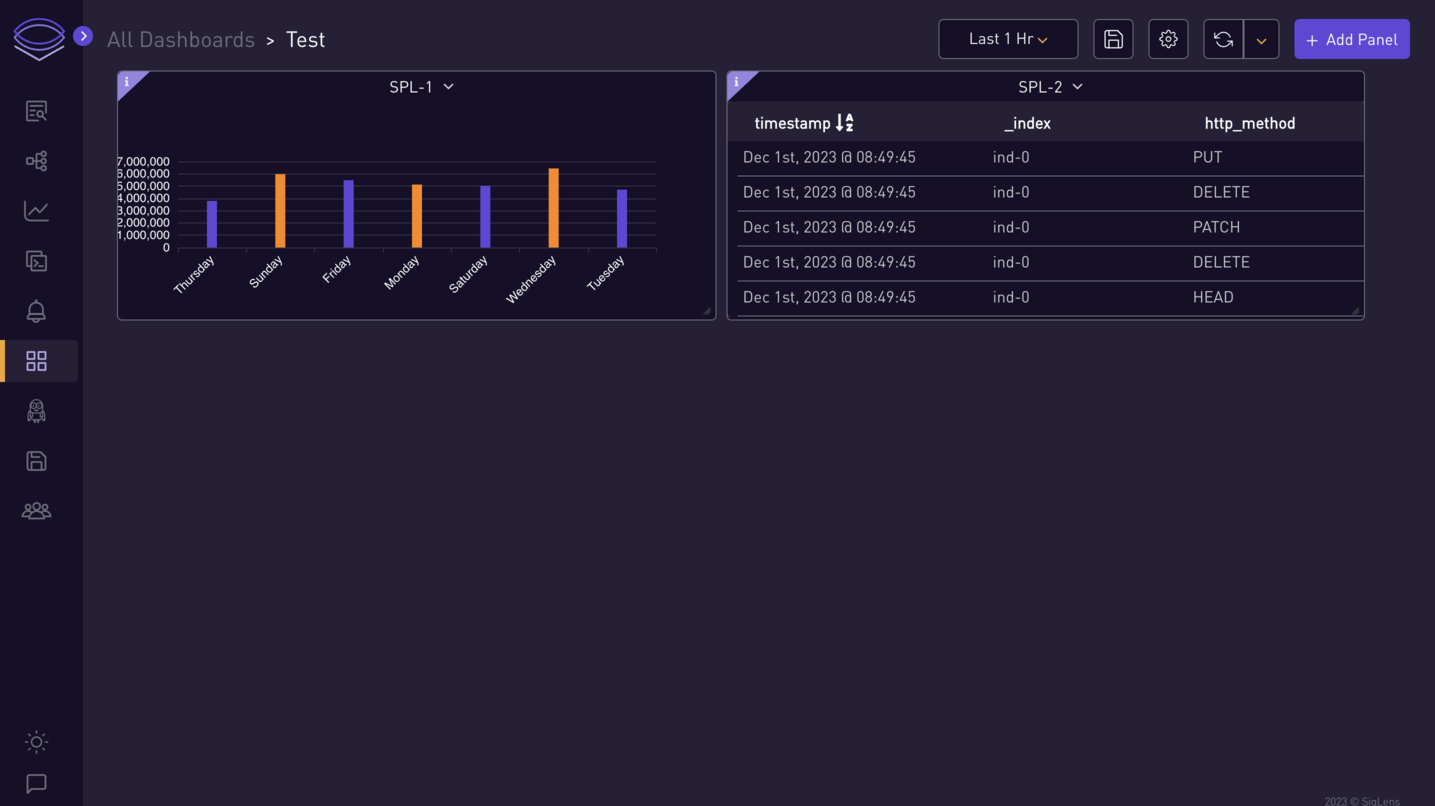Image resolution: width=1435 pixels, height=806 pixels.
Task: Open the feedback chat bubble icon
Action: click(36, 783)
